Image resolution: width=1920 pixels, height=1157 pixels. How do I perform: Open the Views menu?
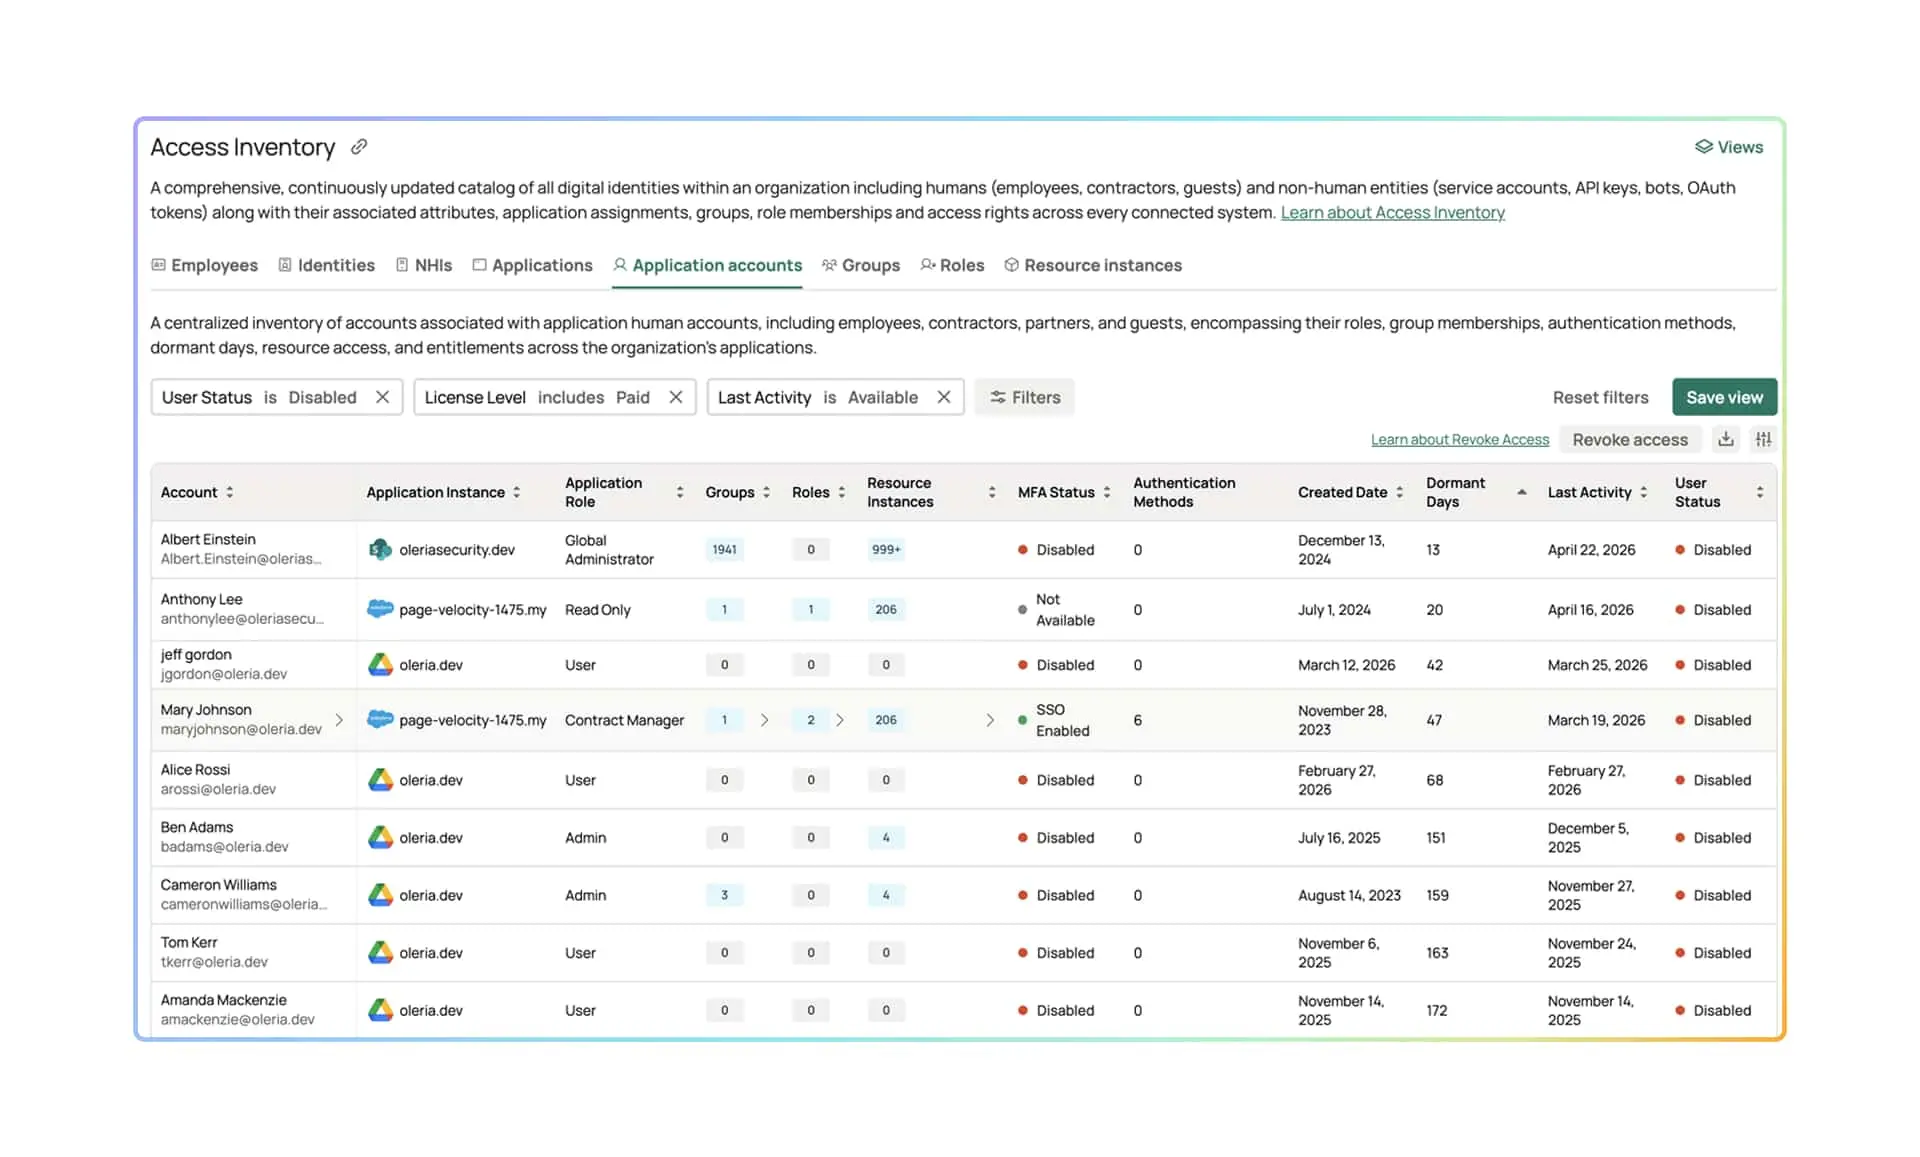click(x=1729, y=147)
